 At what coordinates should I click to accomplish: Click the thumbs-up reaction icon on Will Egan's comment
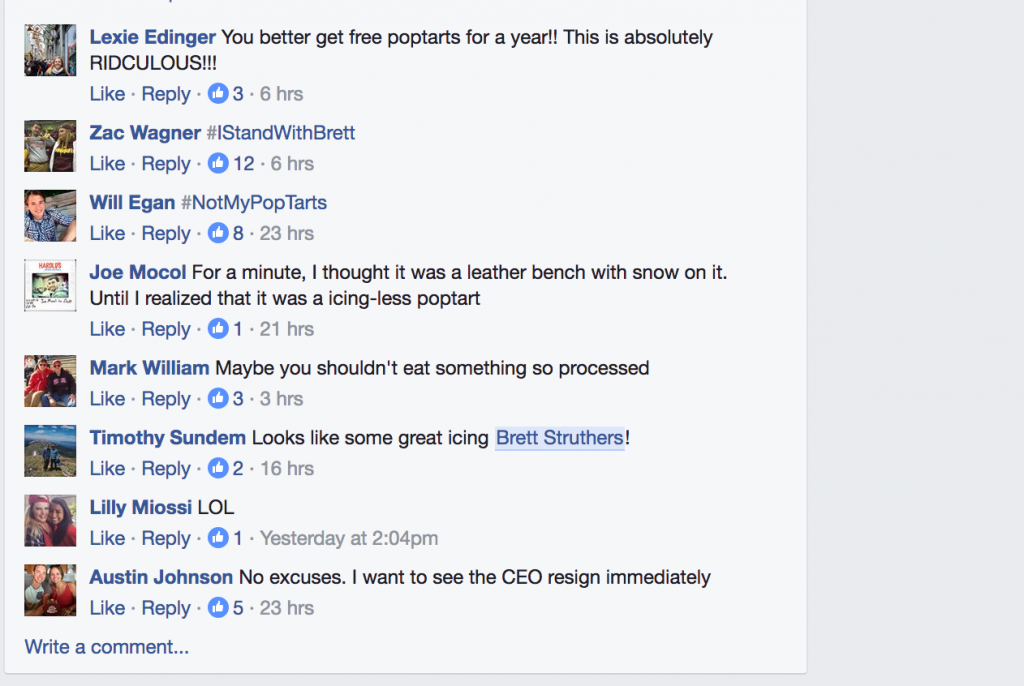click(x=218, y=233)
